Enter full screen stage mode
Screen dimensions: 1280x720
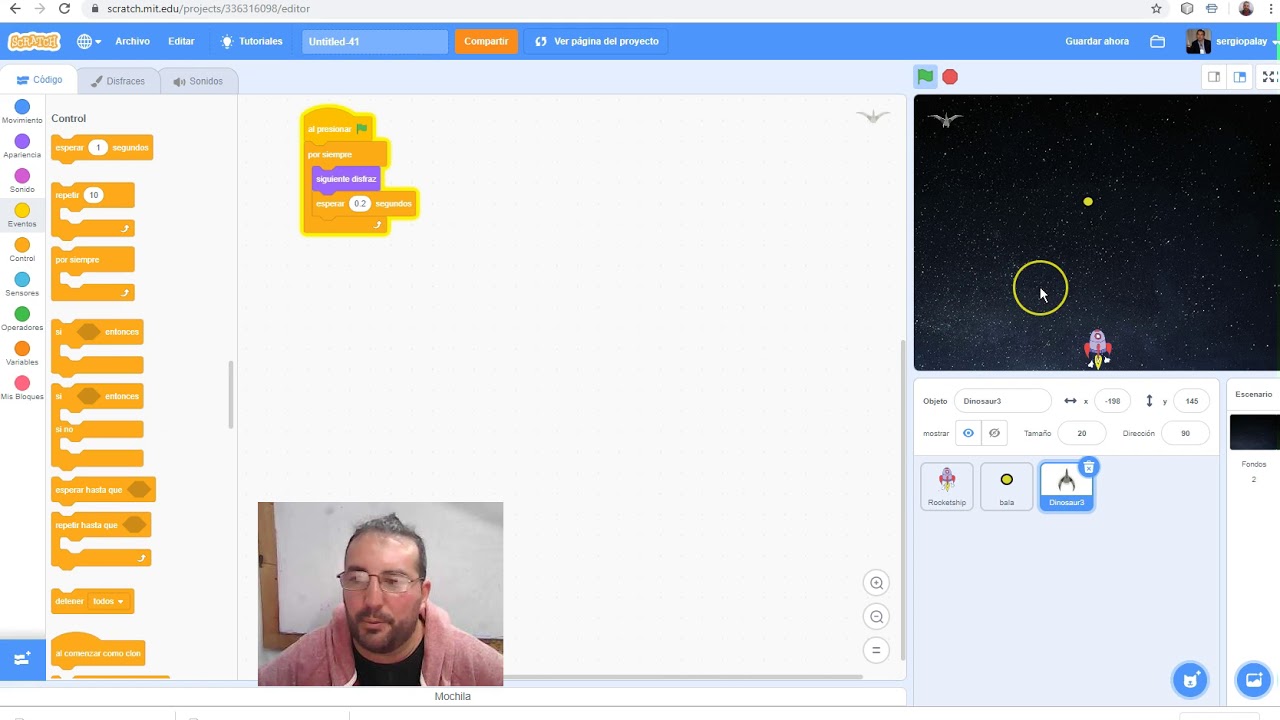coord(1269,77)
